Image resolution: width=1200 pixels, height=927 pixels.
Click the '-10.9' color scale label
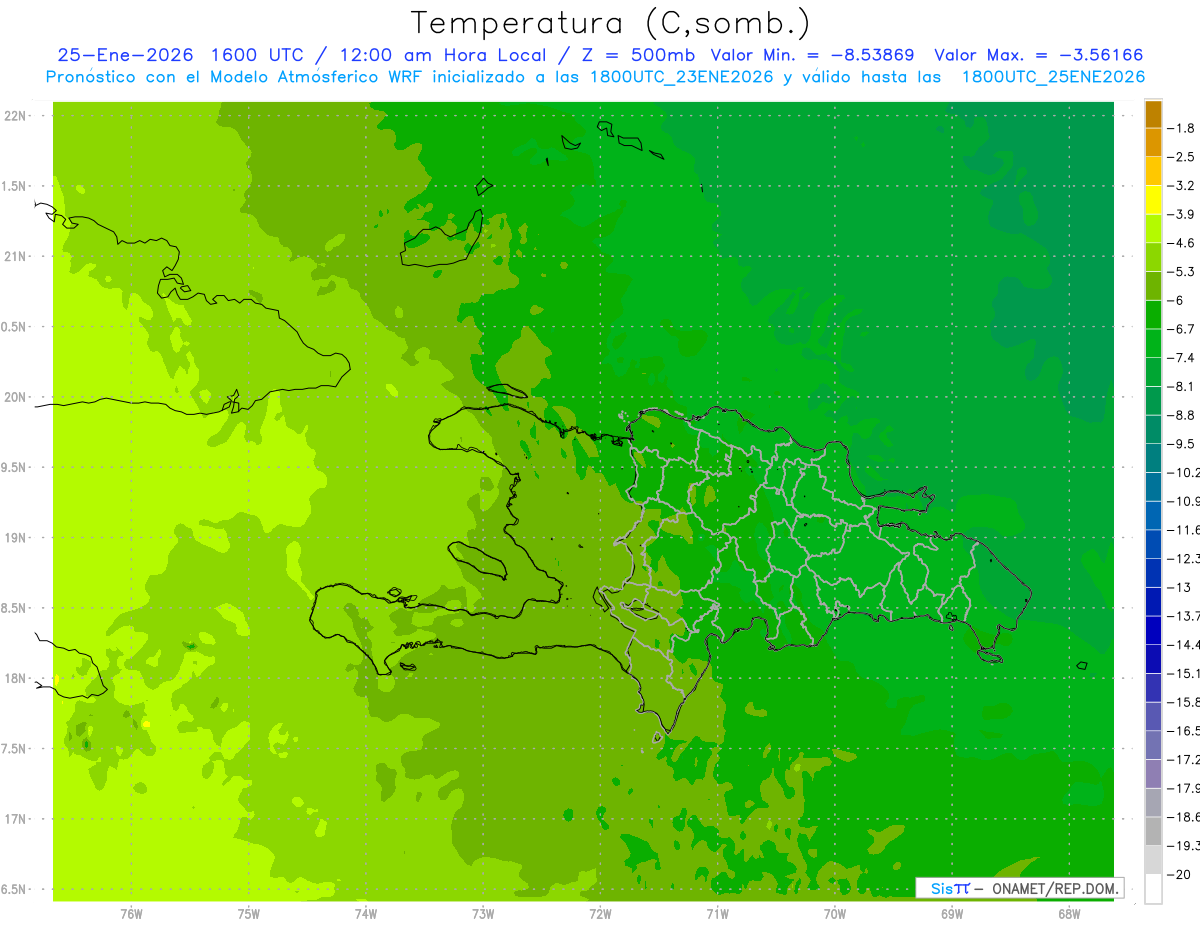point(1183,501)
